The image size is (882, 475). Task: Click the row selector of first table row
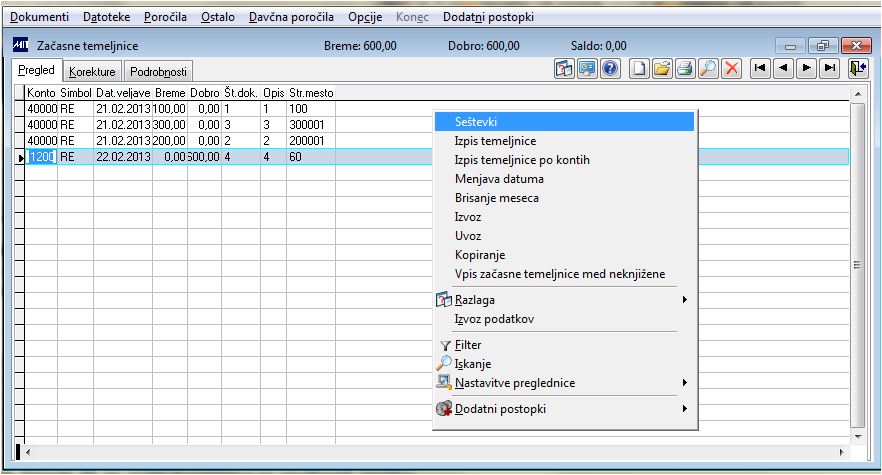[20, 109]
